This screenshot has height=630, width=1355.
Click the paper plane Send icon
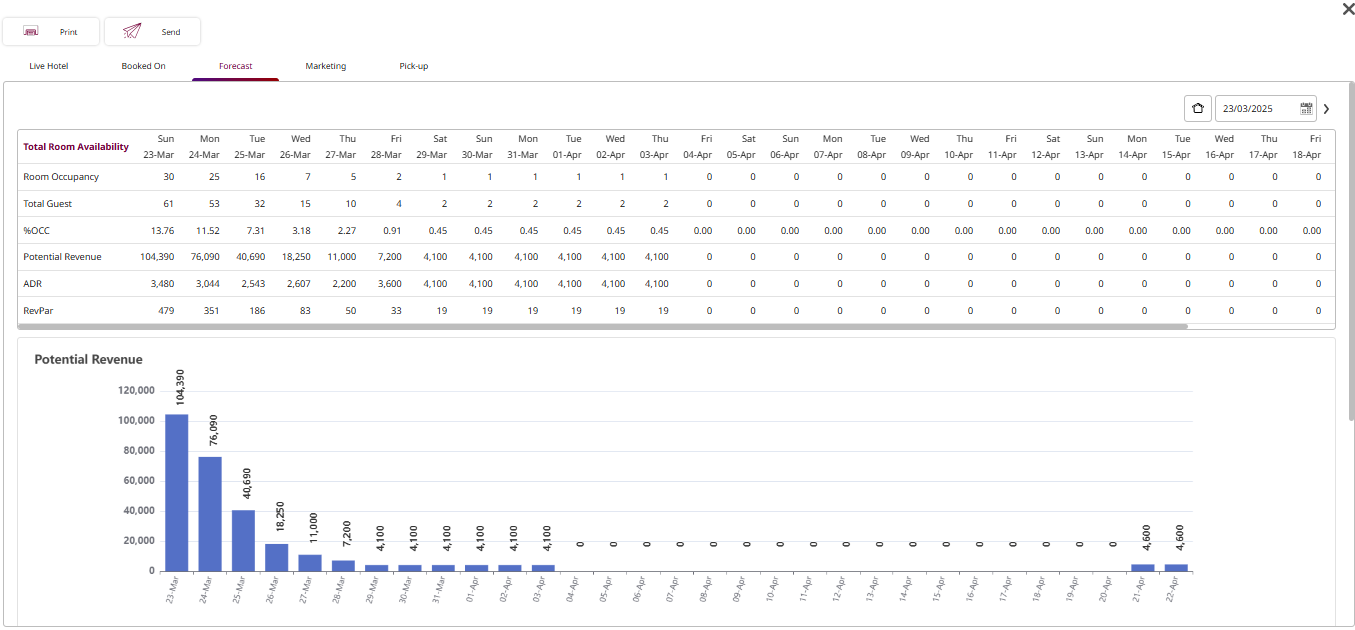point(132,32)
